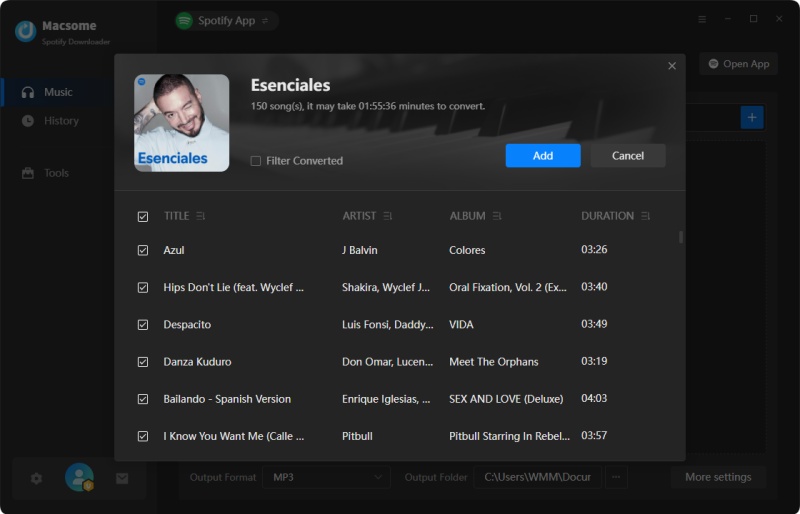Open settings via the gear icon

[36, 478]
